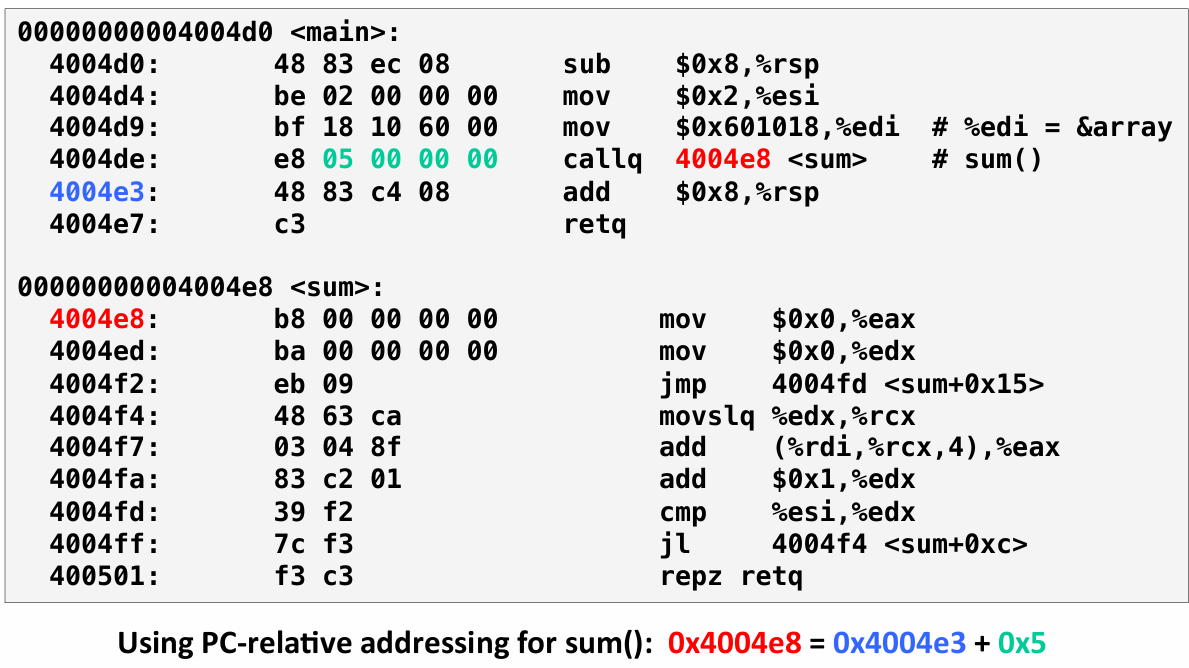The height and width of the screenshot is (668, 1189).
Task: Click the green 05 00 00 00 bytes
Action: pyautogui.click(x=409, y=160)
